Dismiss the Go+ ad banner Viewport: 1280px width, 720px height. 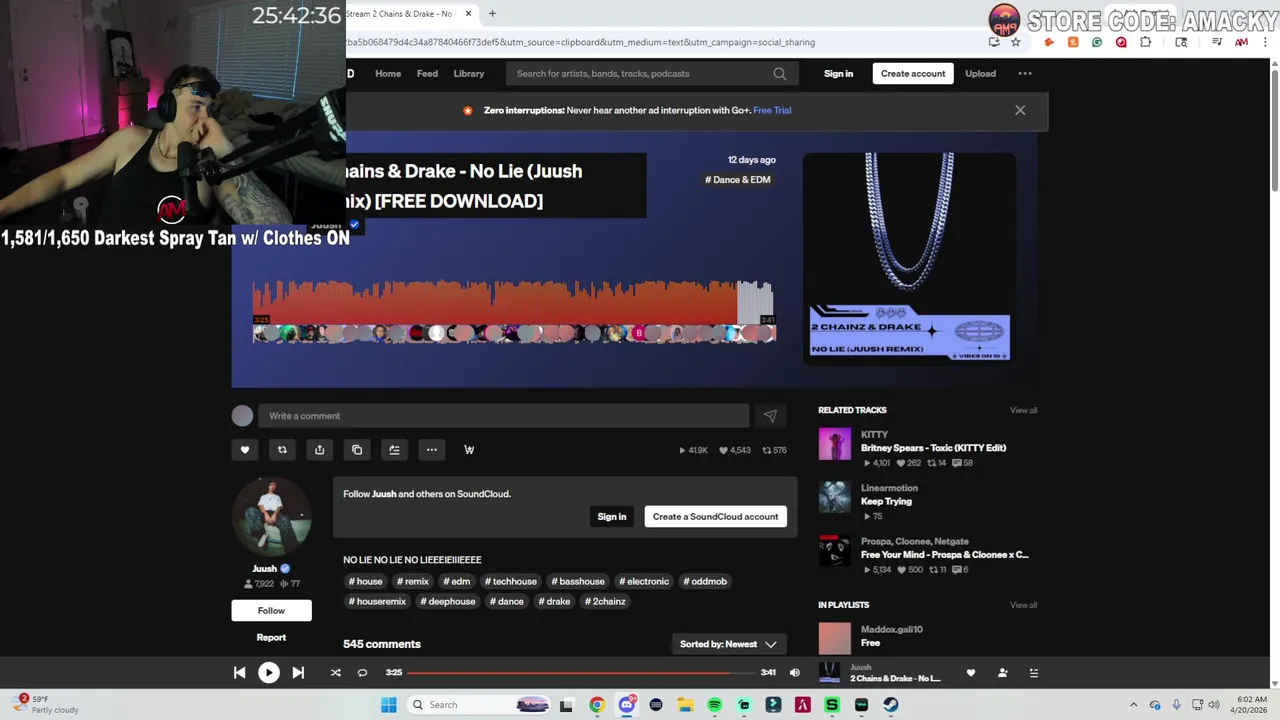point(1020,110)
